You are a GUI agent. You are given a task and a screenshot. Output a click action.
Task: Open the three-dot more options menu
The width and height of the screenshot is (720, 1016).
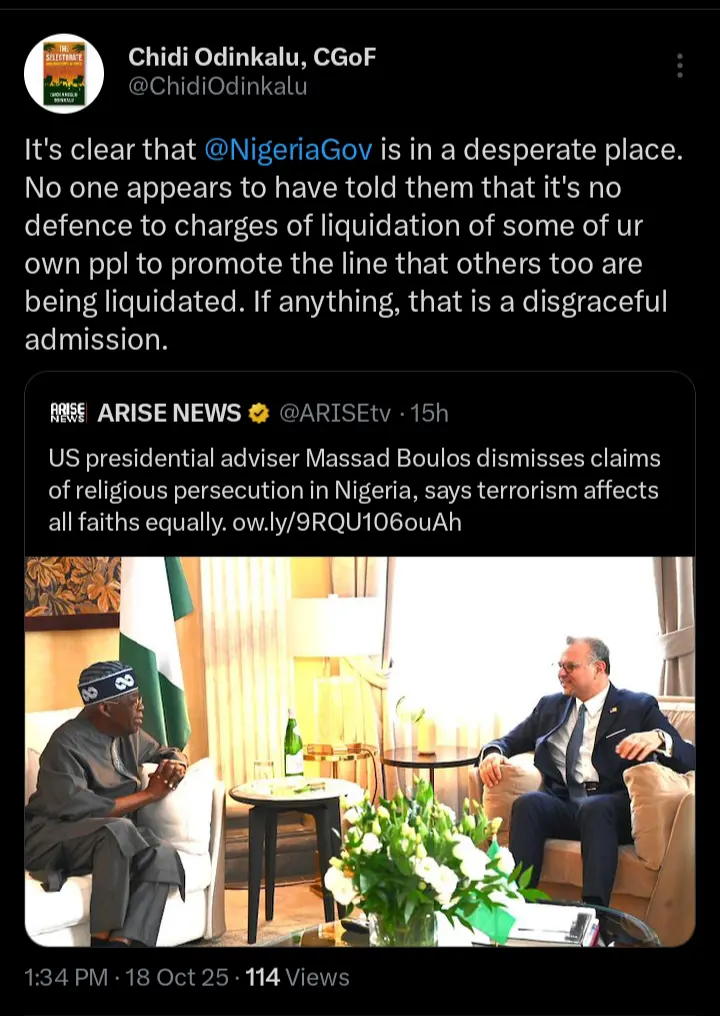point(680,66)
